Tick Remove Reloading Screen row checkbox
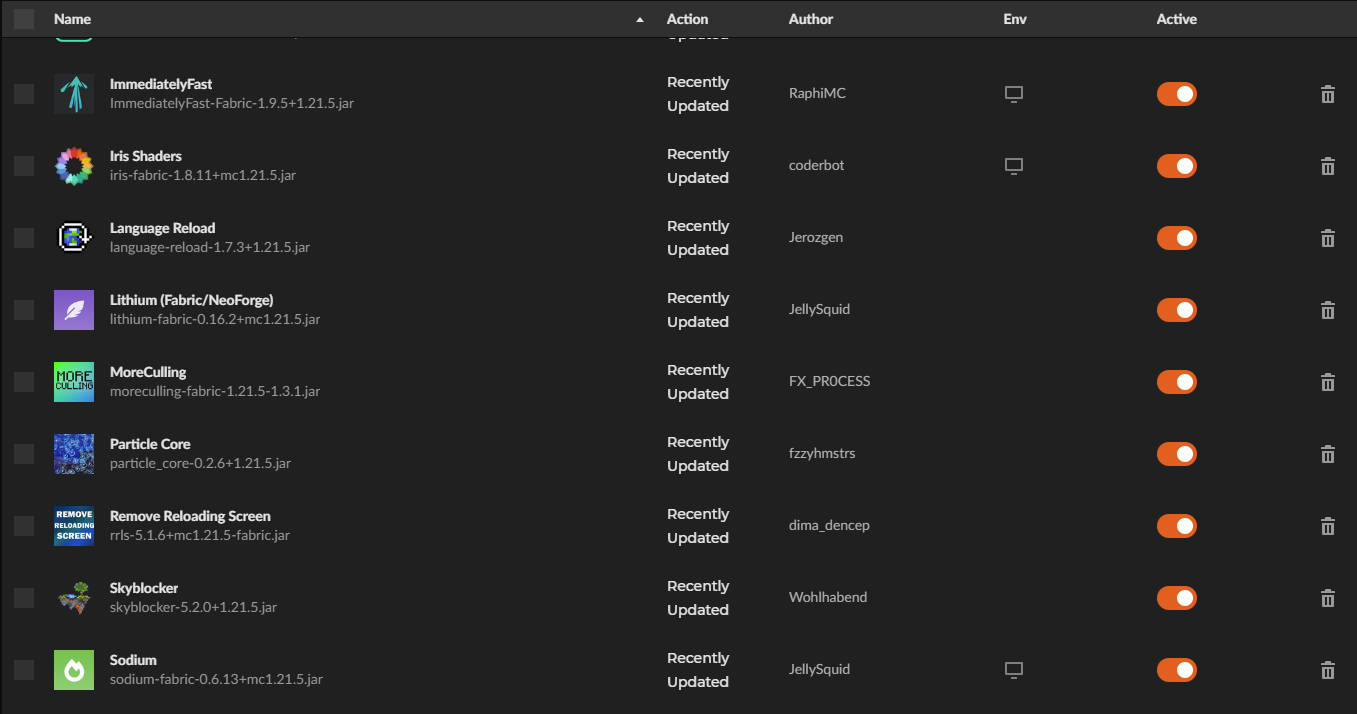This screenshot has height=714, width=1357. [24, 526]
